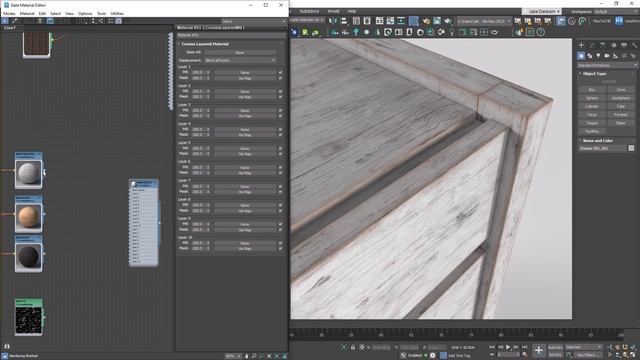Toggle the Layer 5 Mtl enable checkbox

click(280, 148)
